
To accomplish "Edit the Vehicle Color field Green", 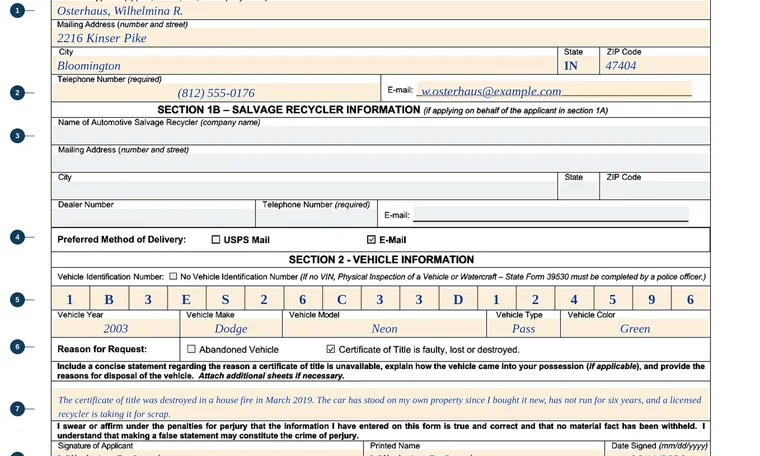I will click(x=635, y=328).
